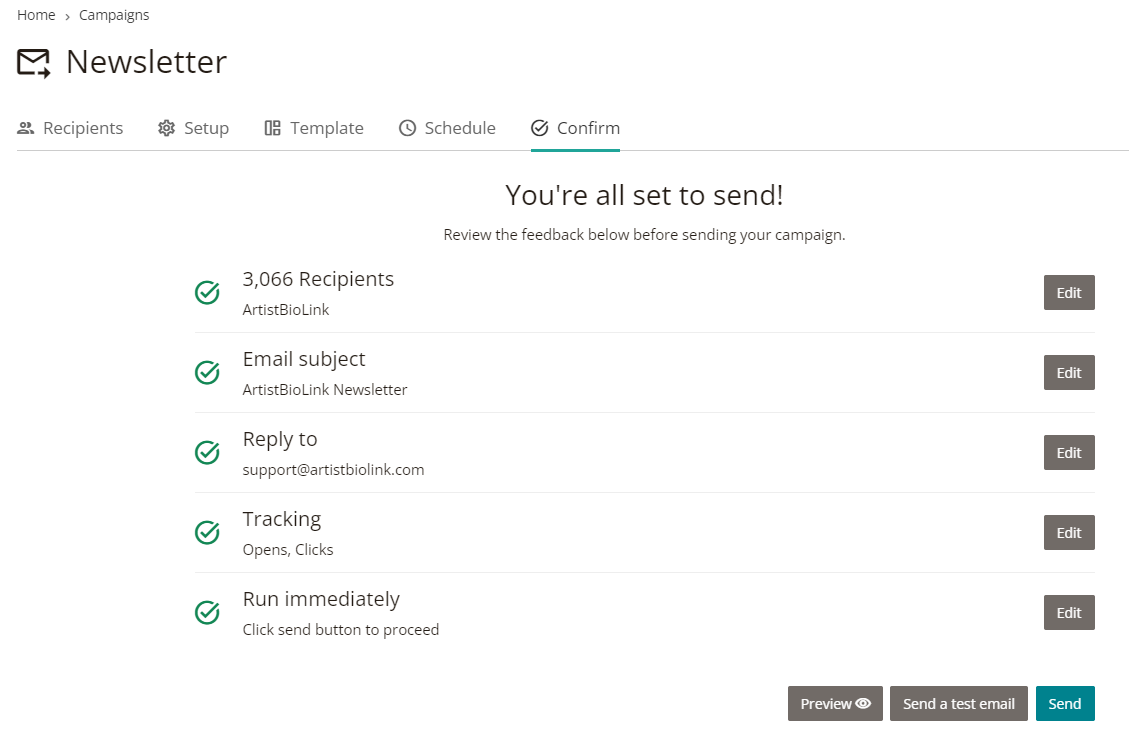The image size is (1129, 750).
Task: Click the Schedule clock icon
Action: click(408, 128)
